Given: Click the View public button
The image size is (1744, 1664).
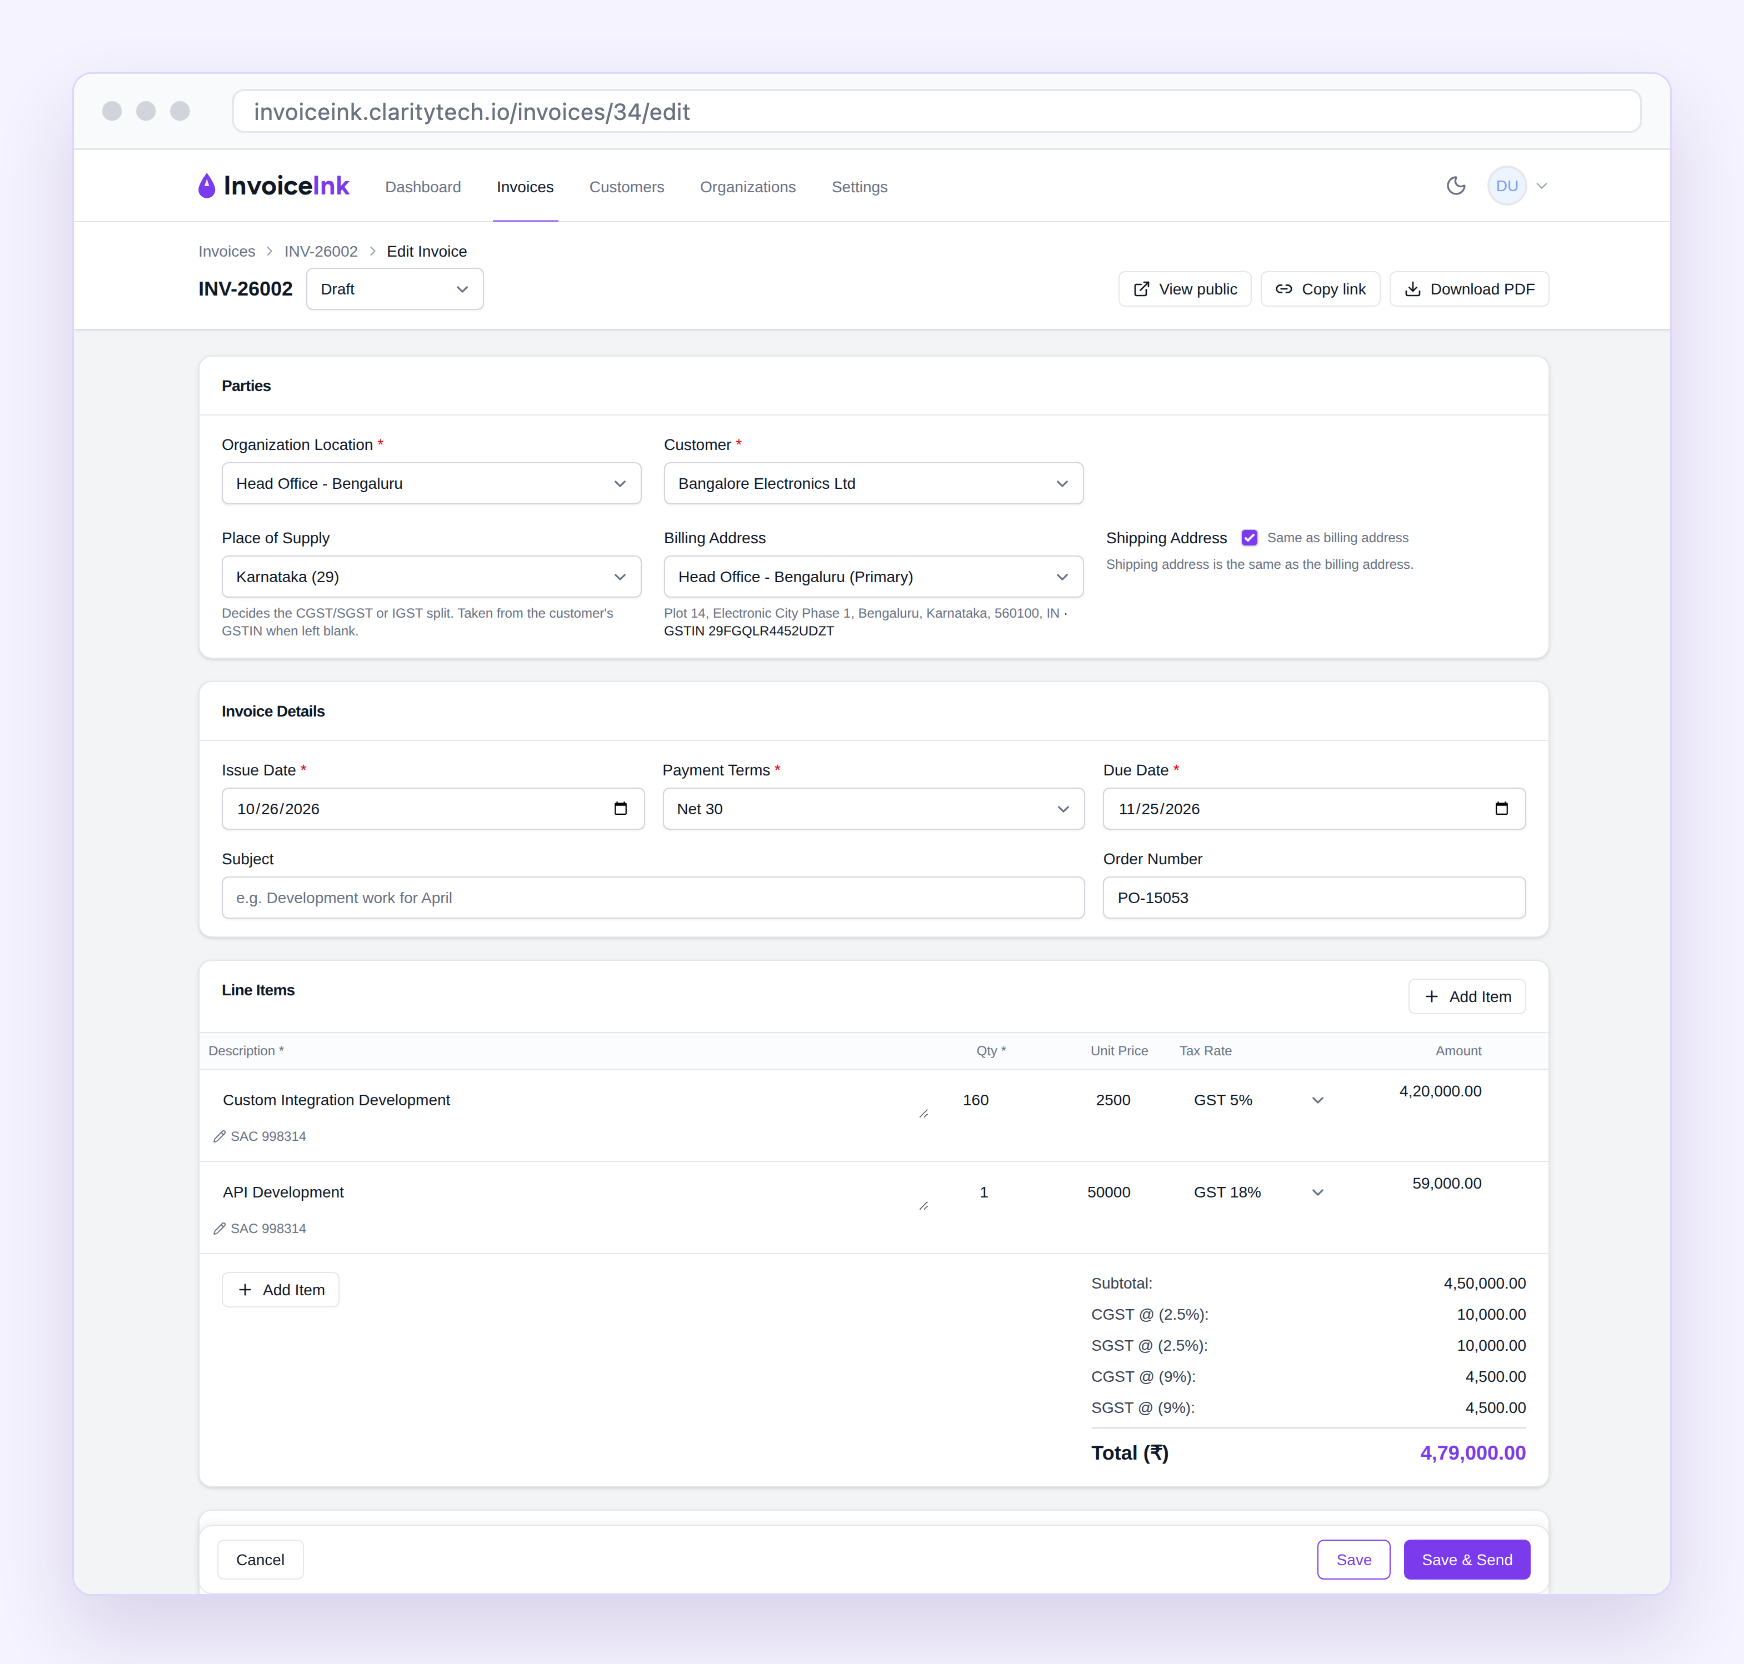Looking at the screenshot, I should pyautogui.click(x=1185, y=289).
